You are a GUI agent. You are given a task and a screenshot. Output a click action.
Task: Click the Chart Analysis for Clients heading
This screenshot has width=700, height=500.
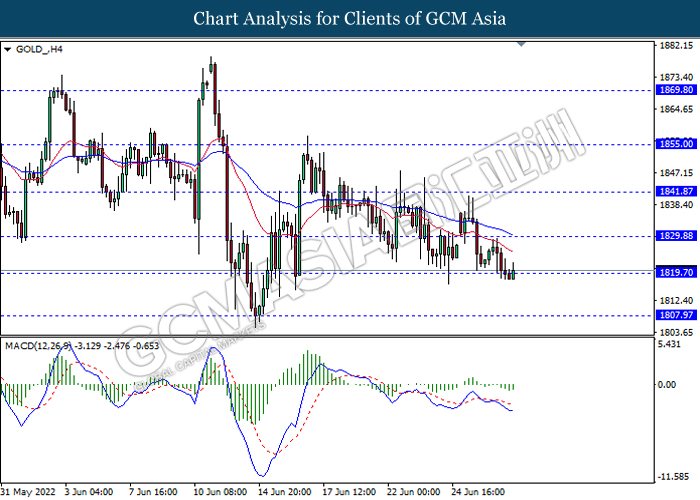pos(350,19)
